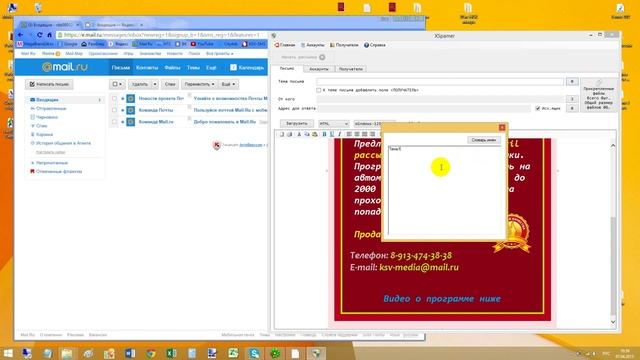The width and height of the screenshot is (640, 360).
Task: Open Аккаунты in XSpamer top toolbar
Action: click(312, 45)
